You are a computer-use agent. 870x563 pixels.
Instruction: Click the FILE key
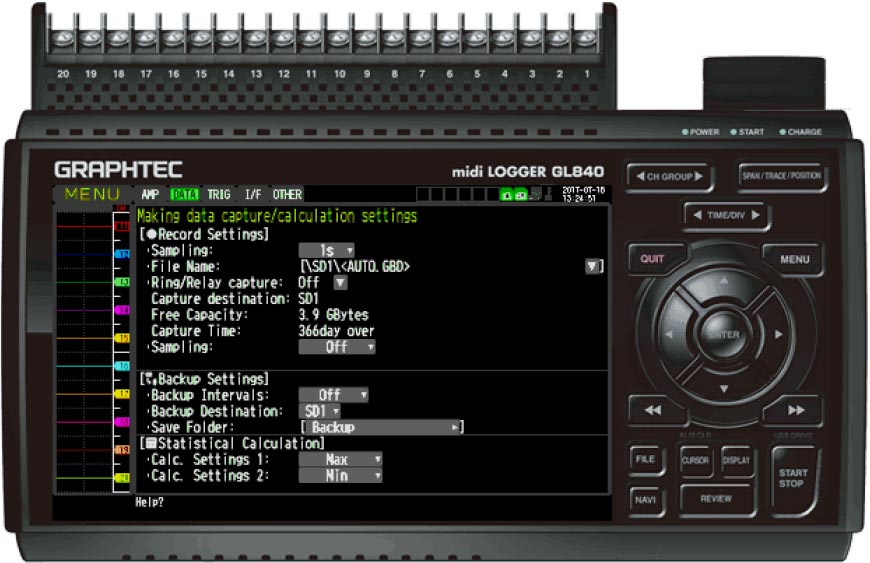click(x=645, y=459)
